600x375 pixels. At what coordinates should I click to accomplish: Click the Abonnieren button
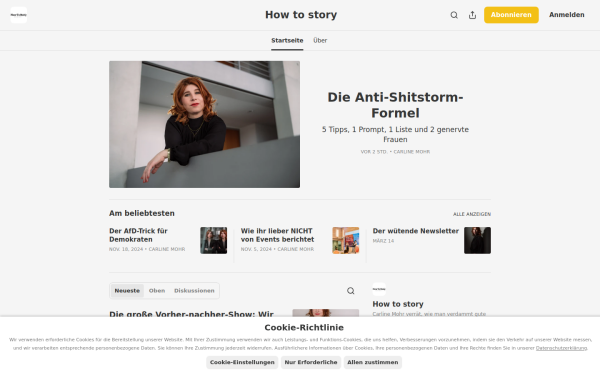(x=511, y=15)
